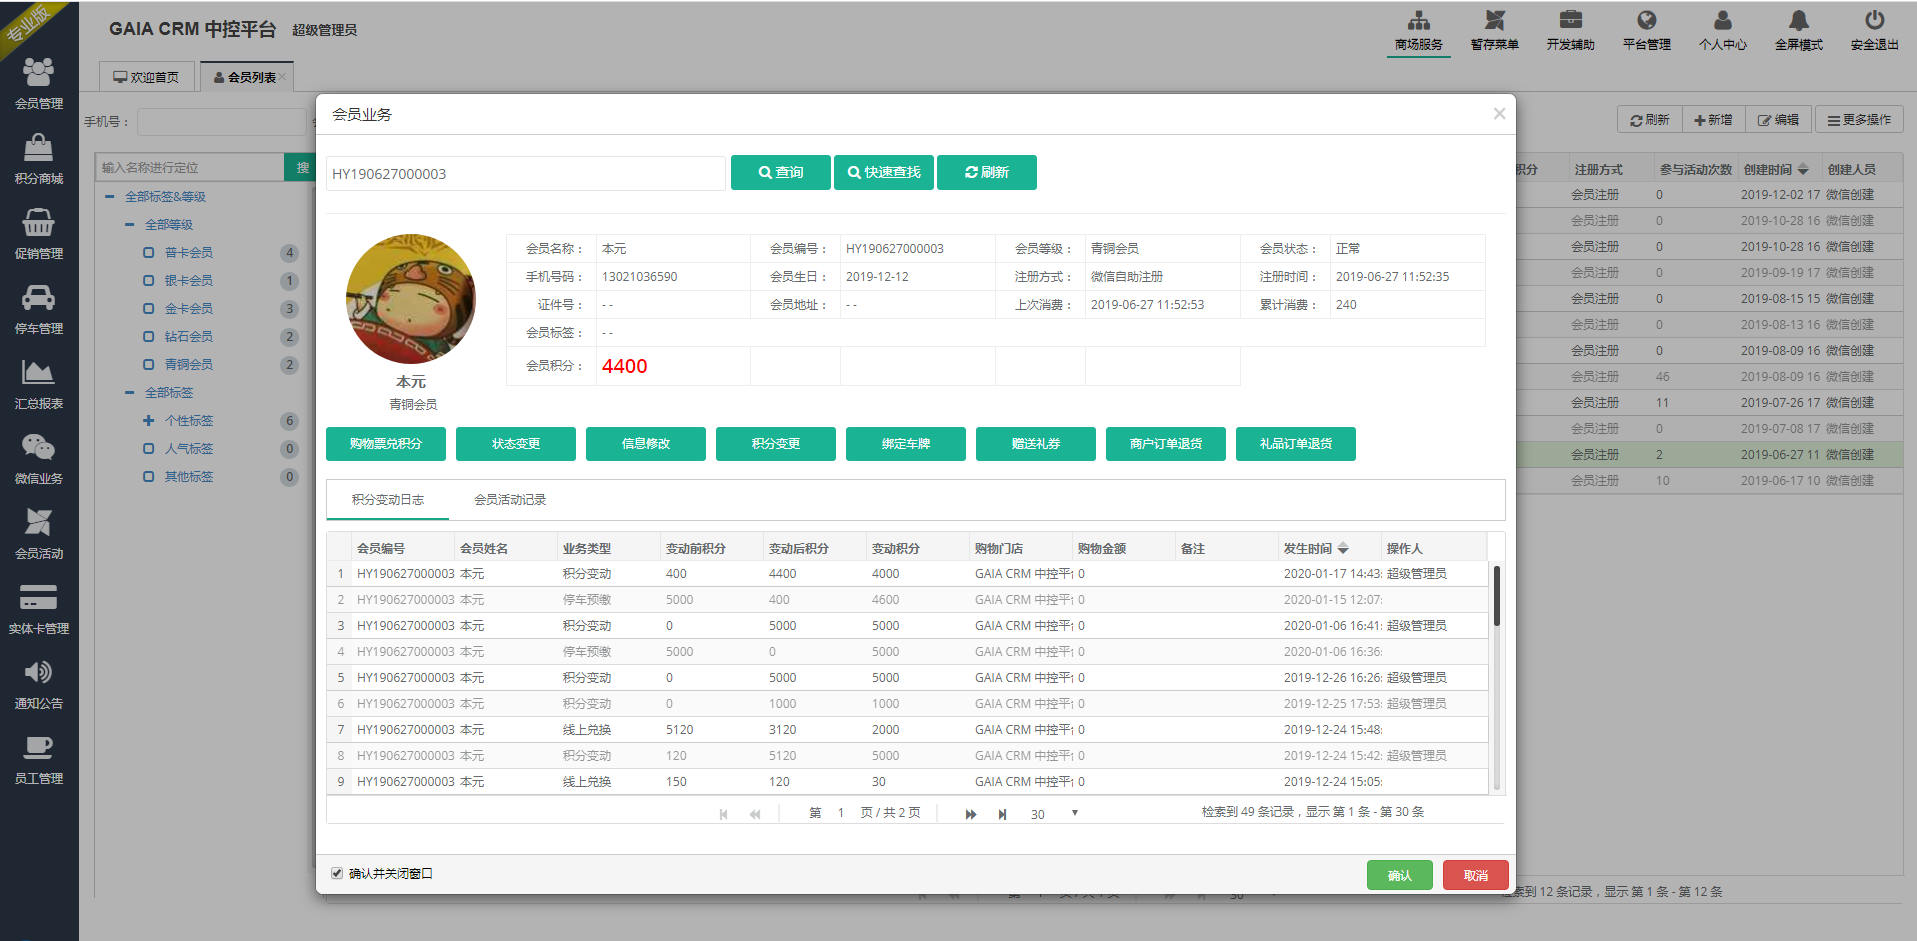This screenshot has width=1917, height=941.
Task: Click the points log vertical scrollbar
Action: [x=1496, y=596]
